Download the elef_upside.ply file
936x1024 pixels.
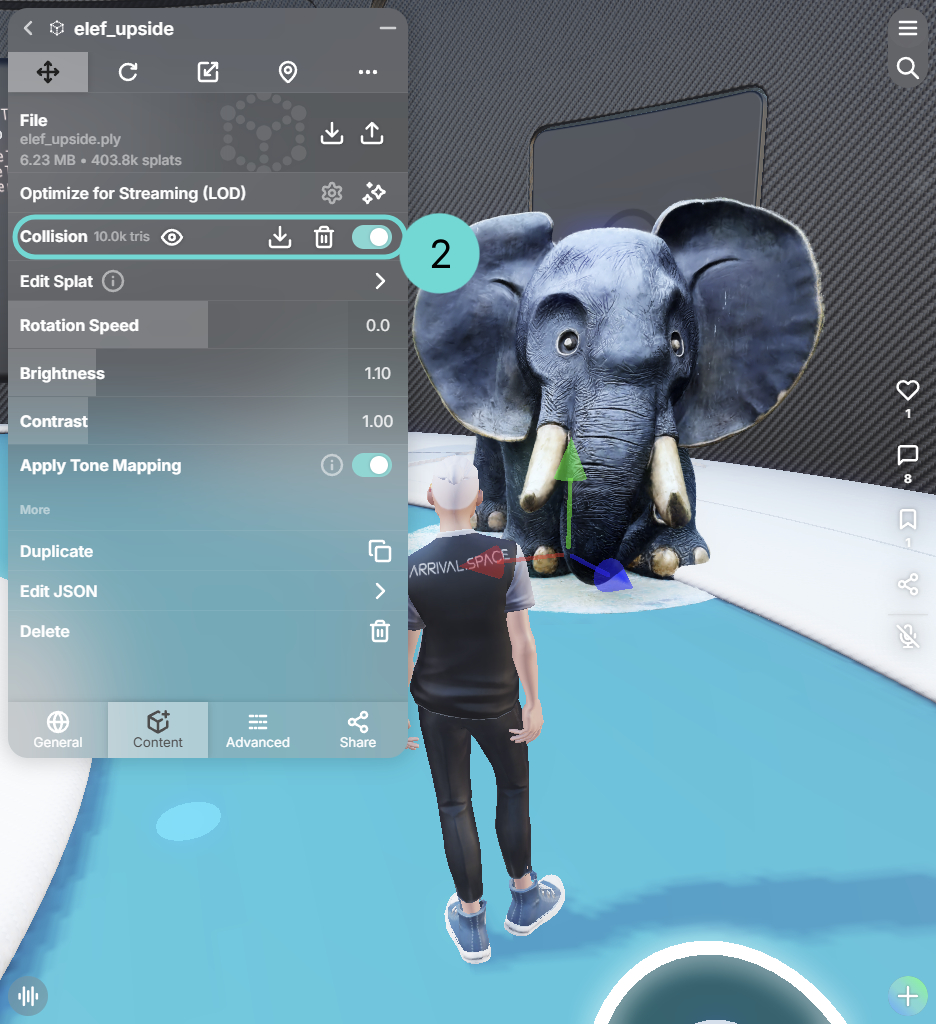pyautogui.click(x=332, y=133)
